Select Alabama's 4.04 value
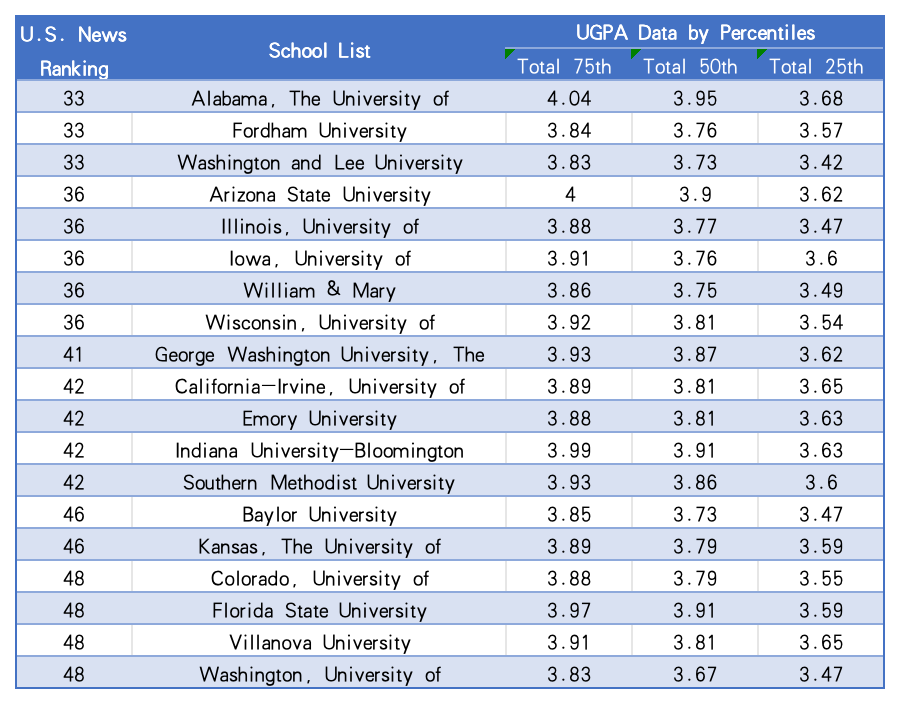The width and height of the screenshot is (900, 704). click(x=569, y=99)
